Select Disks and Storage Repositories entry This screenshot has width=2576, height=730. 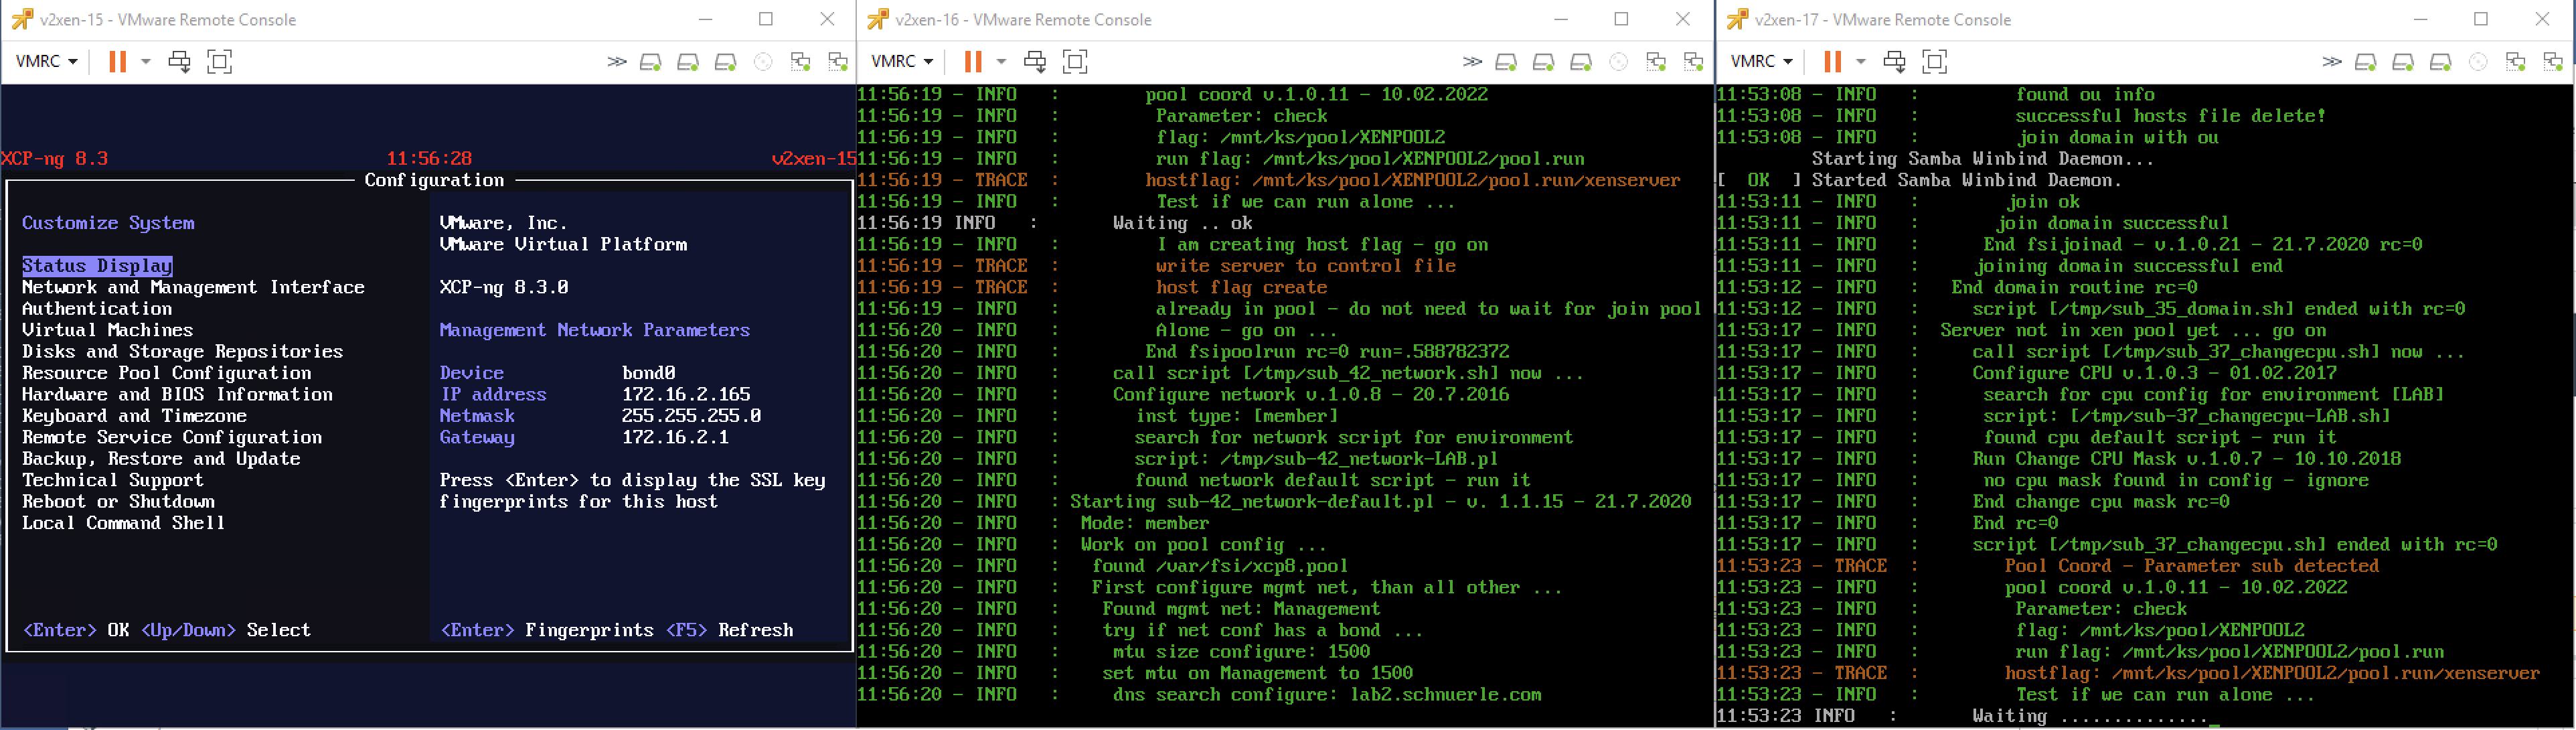click(182, 352)
